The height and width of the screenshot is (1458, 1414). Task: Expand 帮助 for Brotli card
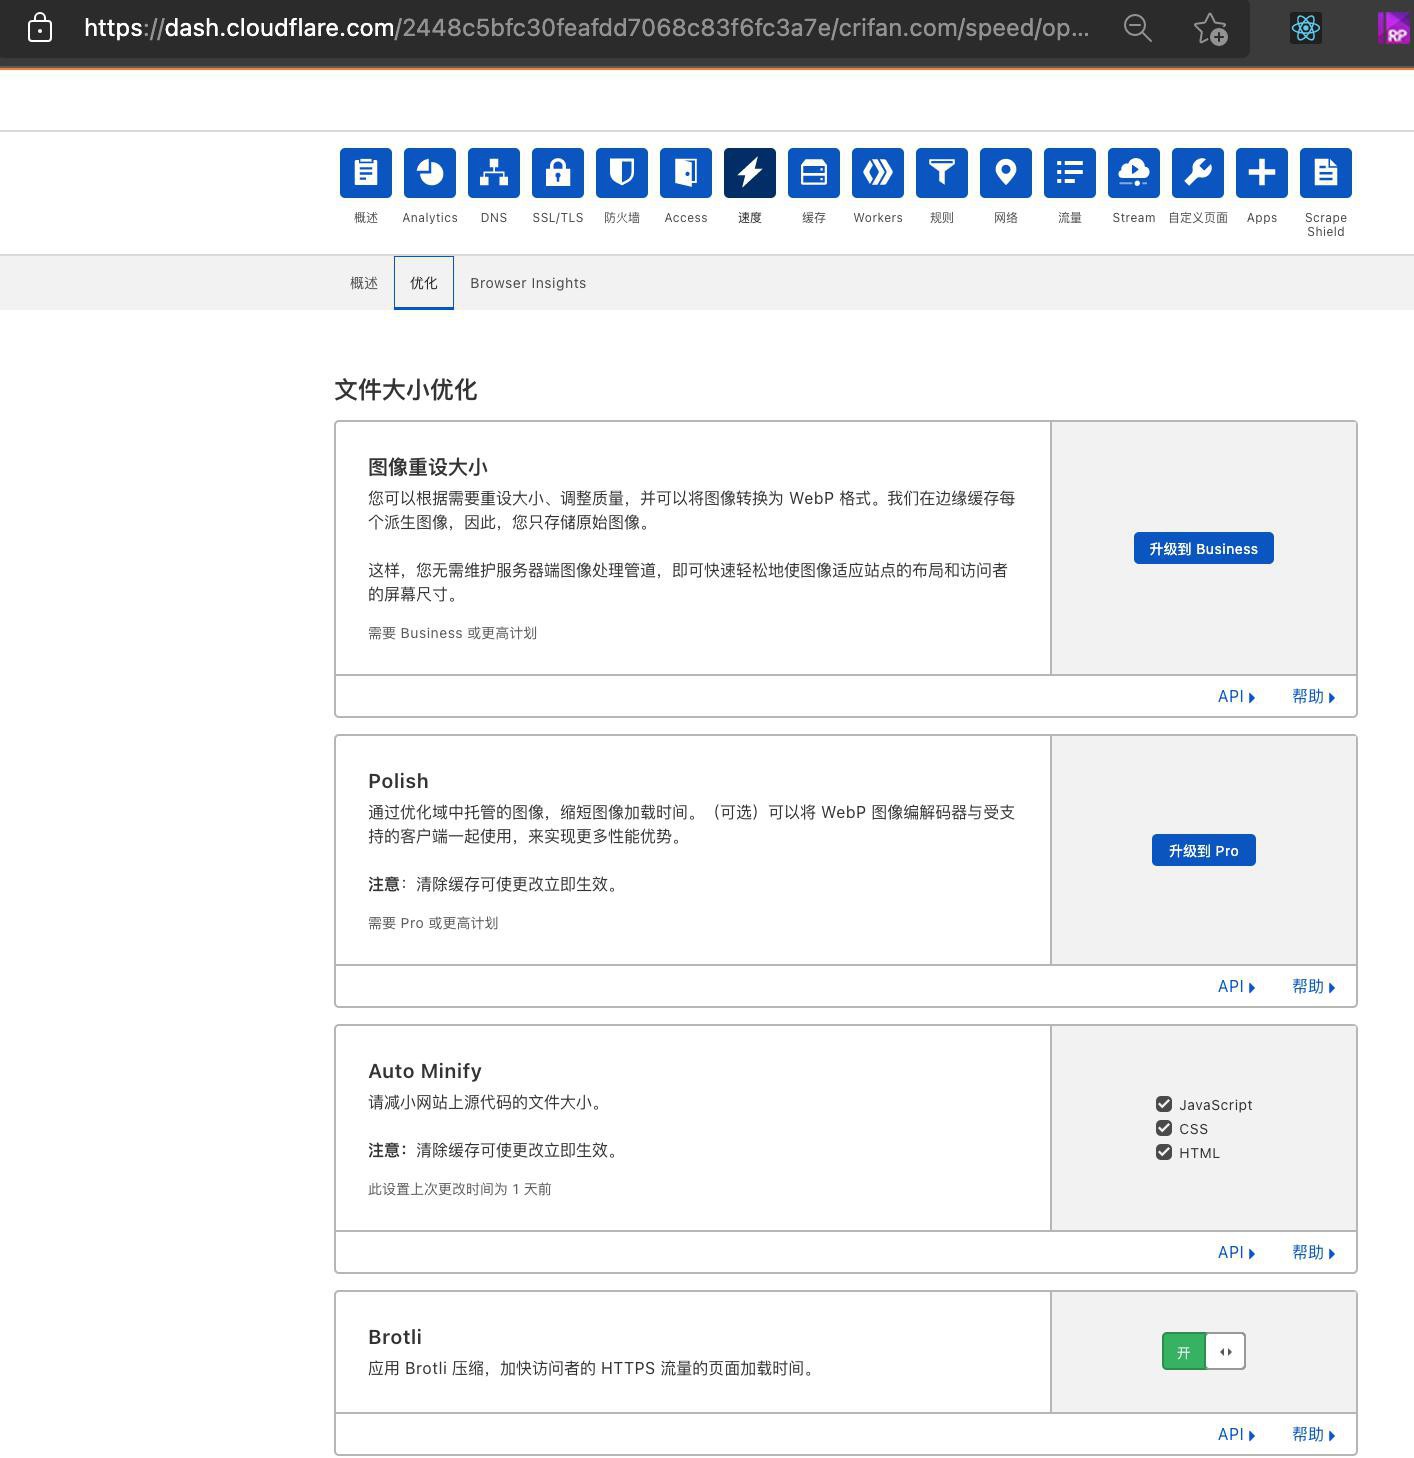tap(1314, 1434)
